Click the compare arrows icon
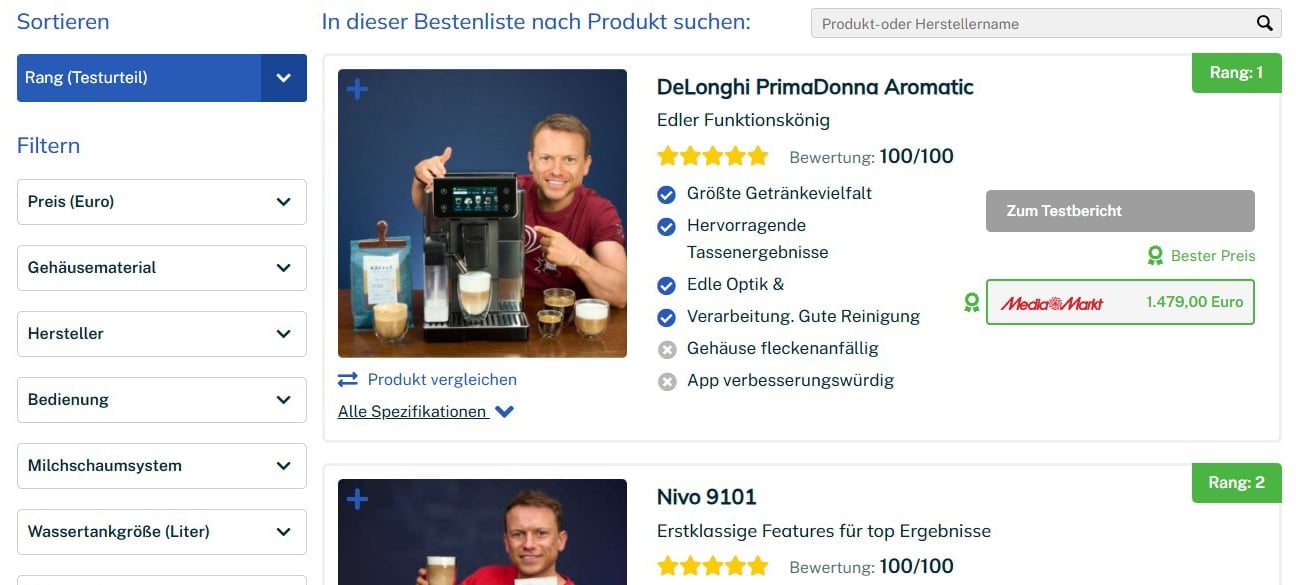The image size is (1296, 585). 348,379
